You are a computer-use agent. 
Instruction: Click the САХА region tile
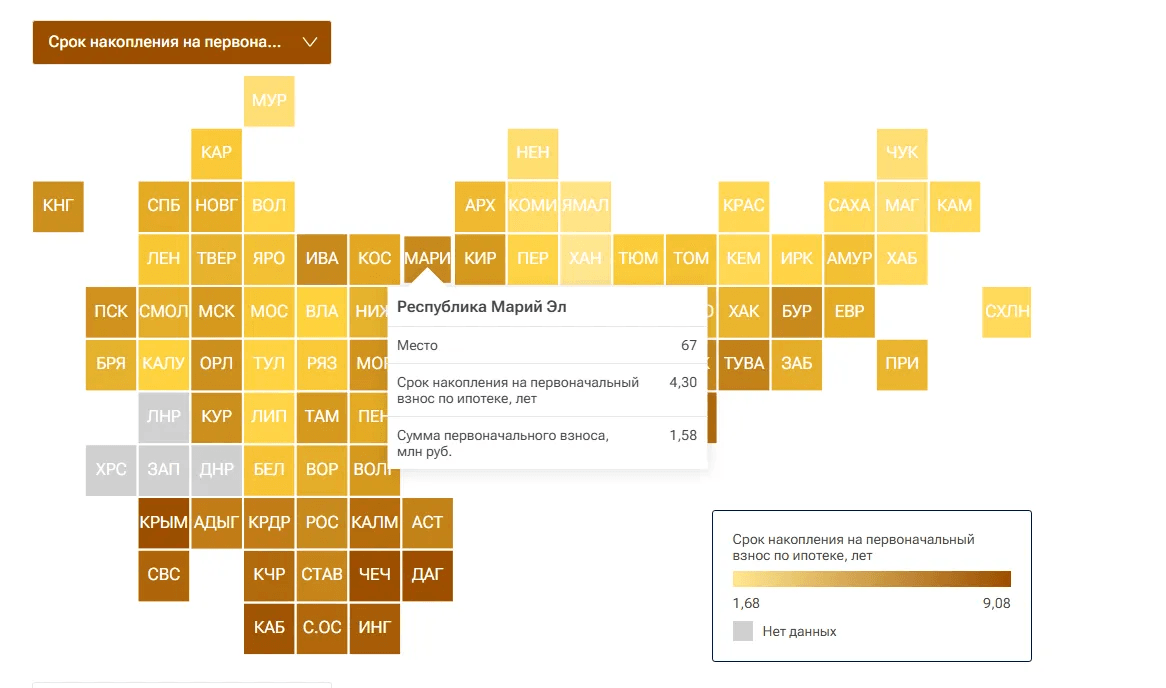click(x=849, y=206)
